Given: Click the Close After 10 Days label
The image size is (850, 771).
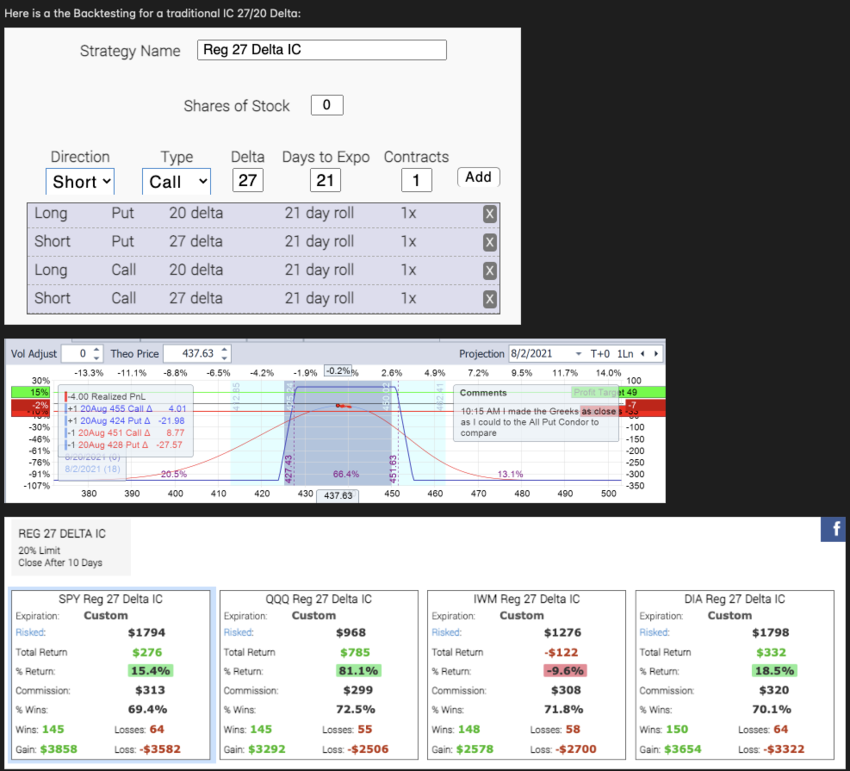Looking at the screenshot, I should coord(60,563).
